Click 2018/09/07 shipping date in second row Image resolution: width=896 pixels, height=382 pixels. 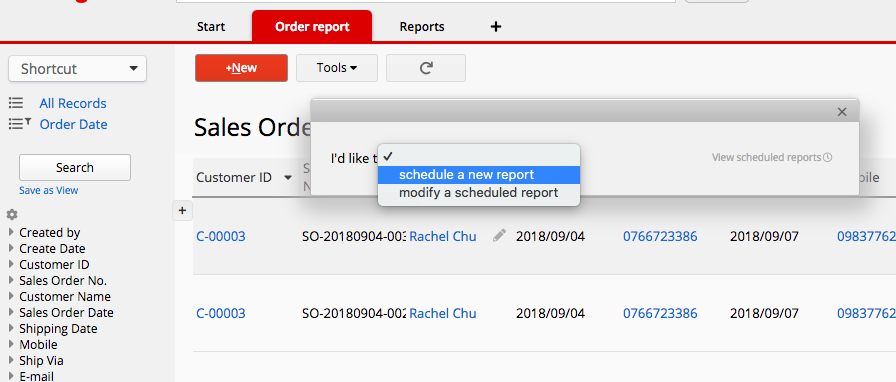click(x=764, y=313)
